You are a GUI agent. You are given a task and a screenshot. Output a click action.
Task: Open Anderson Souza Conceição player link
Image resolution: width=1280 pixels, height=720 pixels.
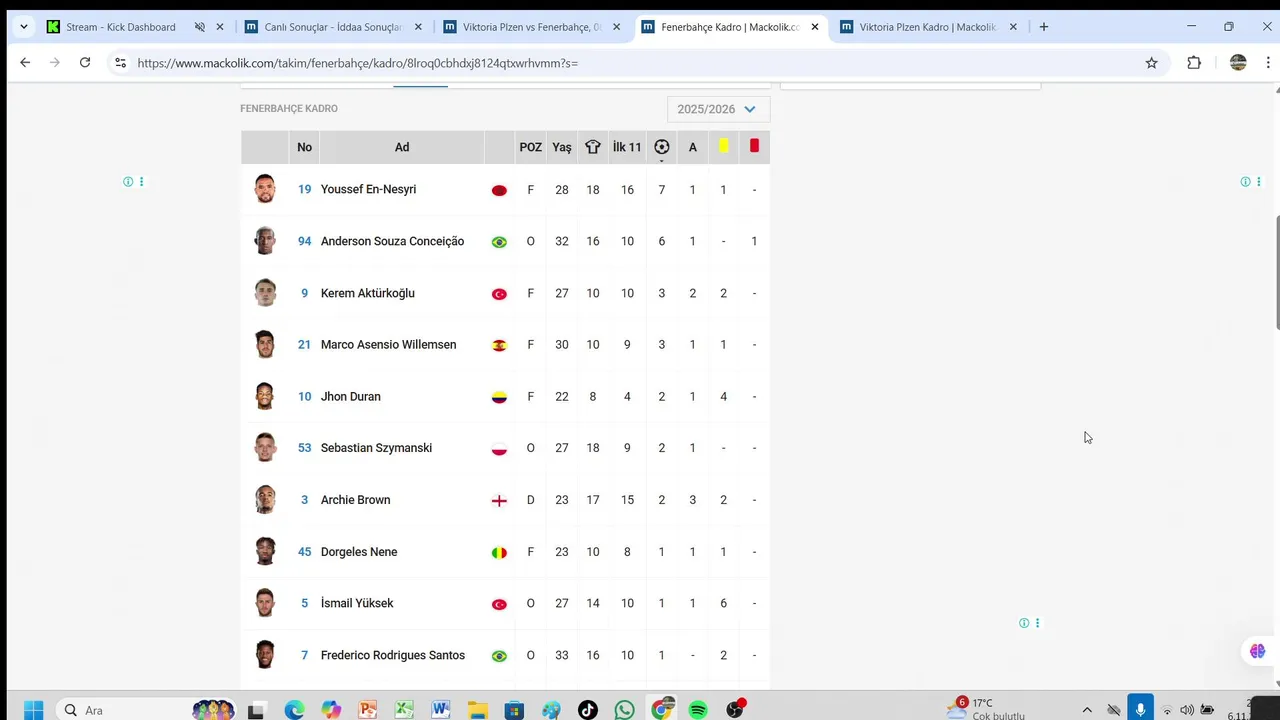tap(392, 241)
